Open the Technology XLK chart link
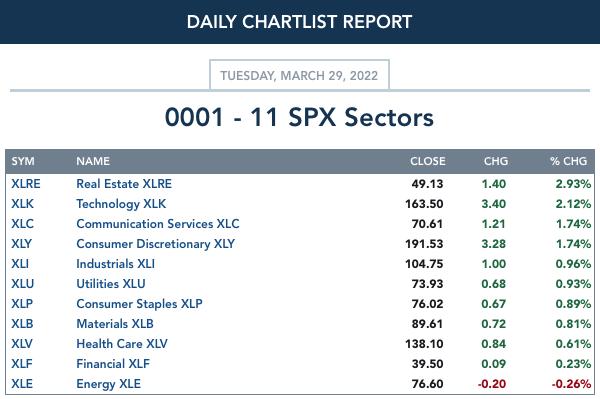Screen dimensions: 600x399 point(121,204)
